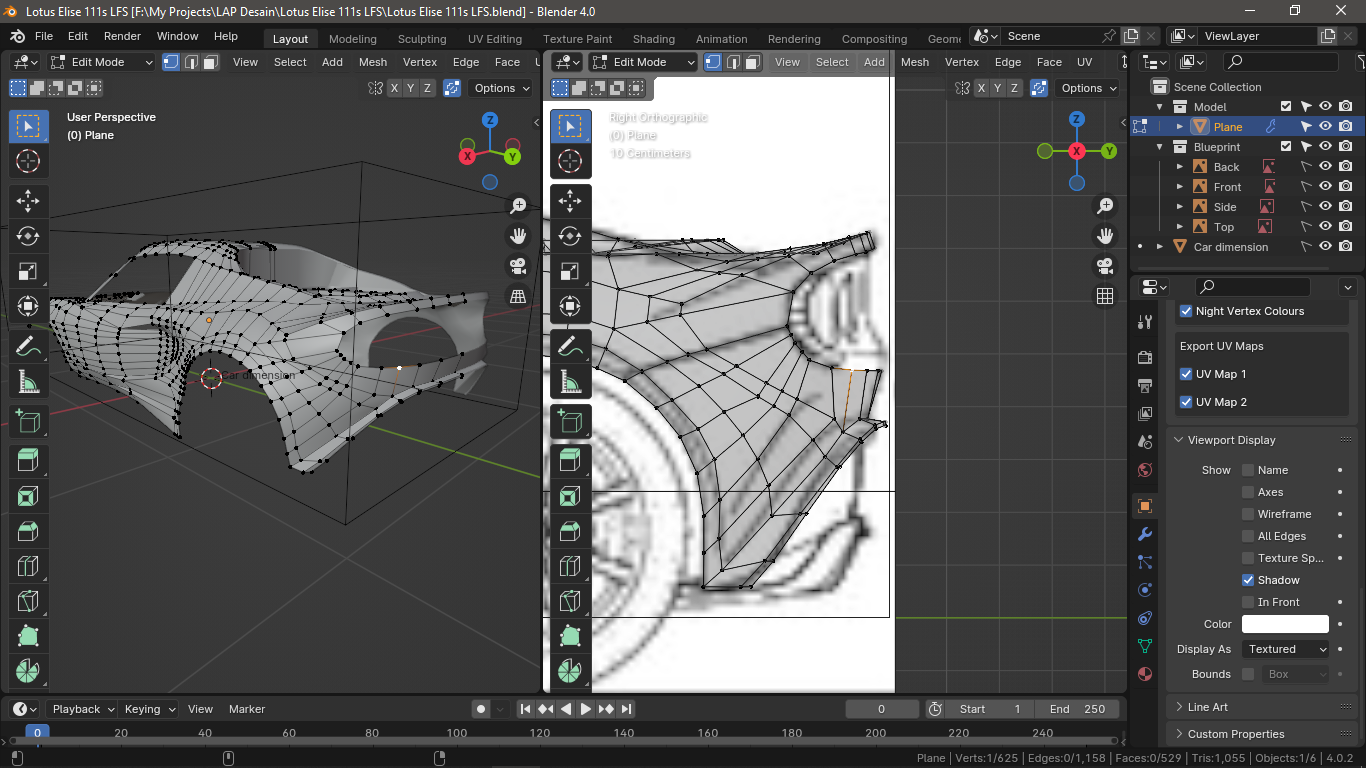Open the Modifiers wrench properties tab

coord(1145,534)
